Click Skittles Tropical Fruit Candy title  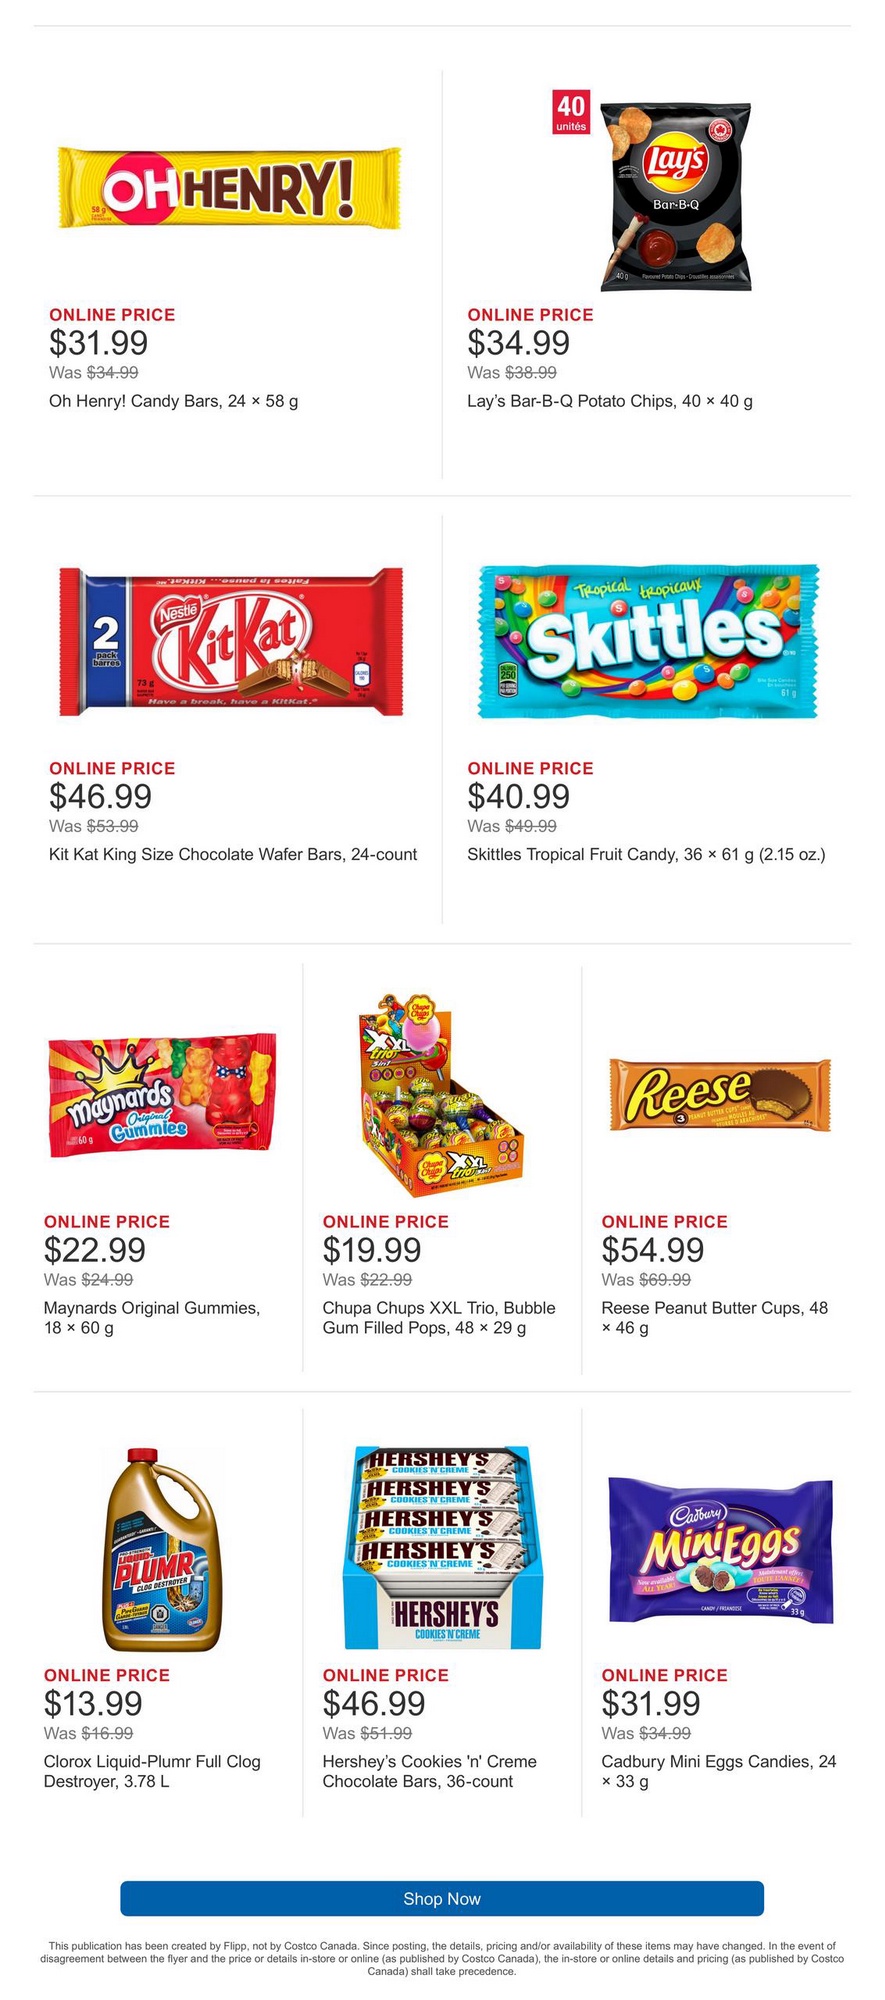pos(646,854)
